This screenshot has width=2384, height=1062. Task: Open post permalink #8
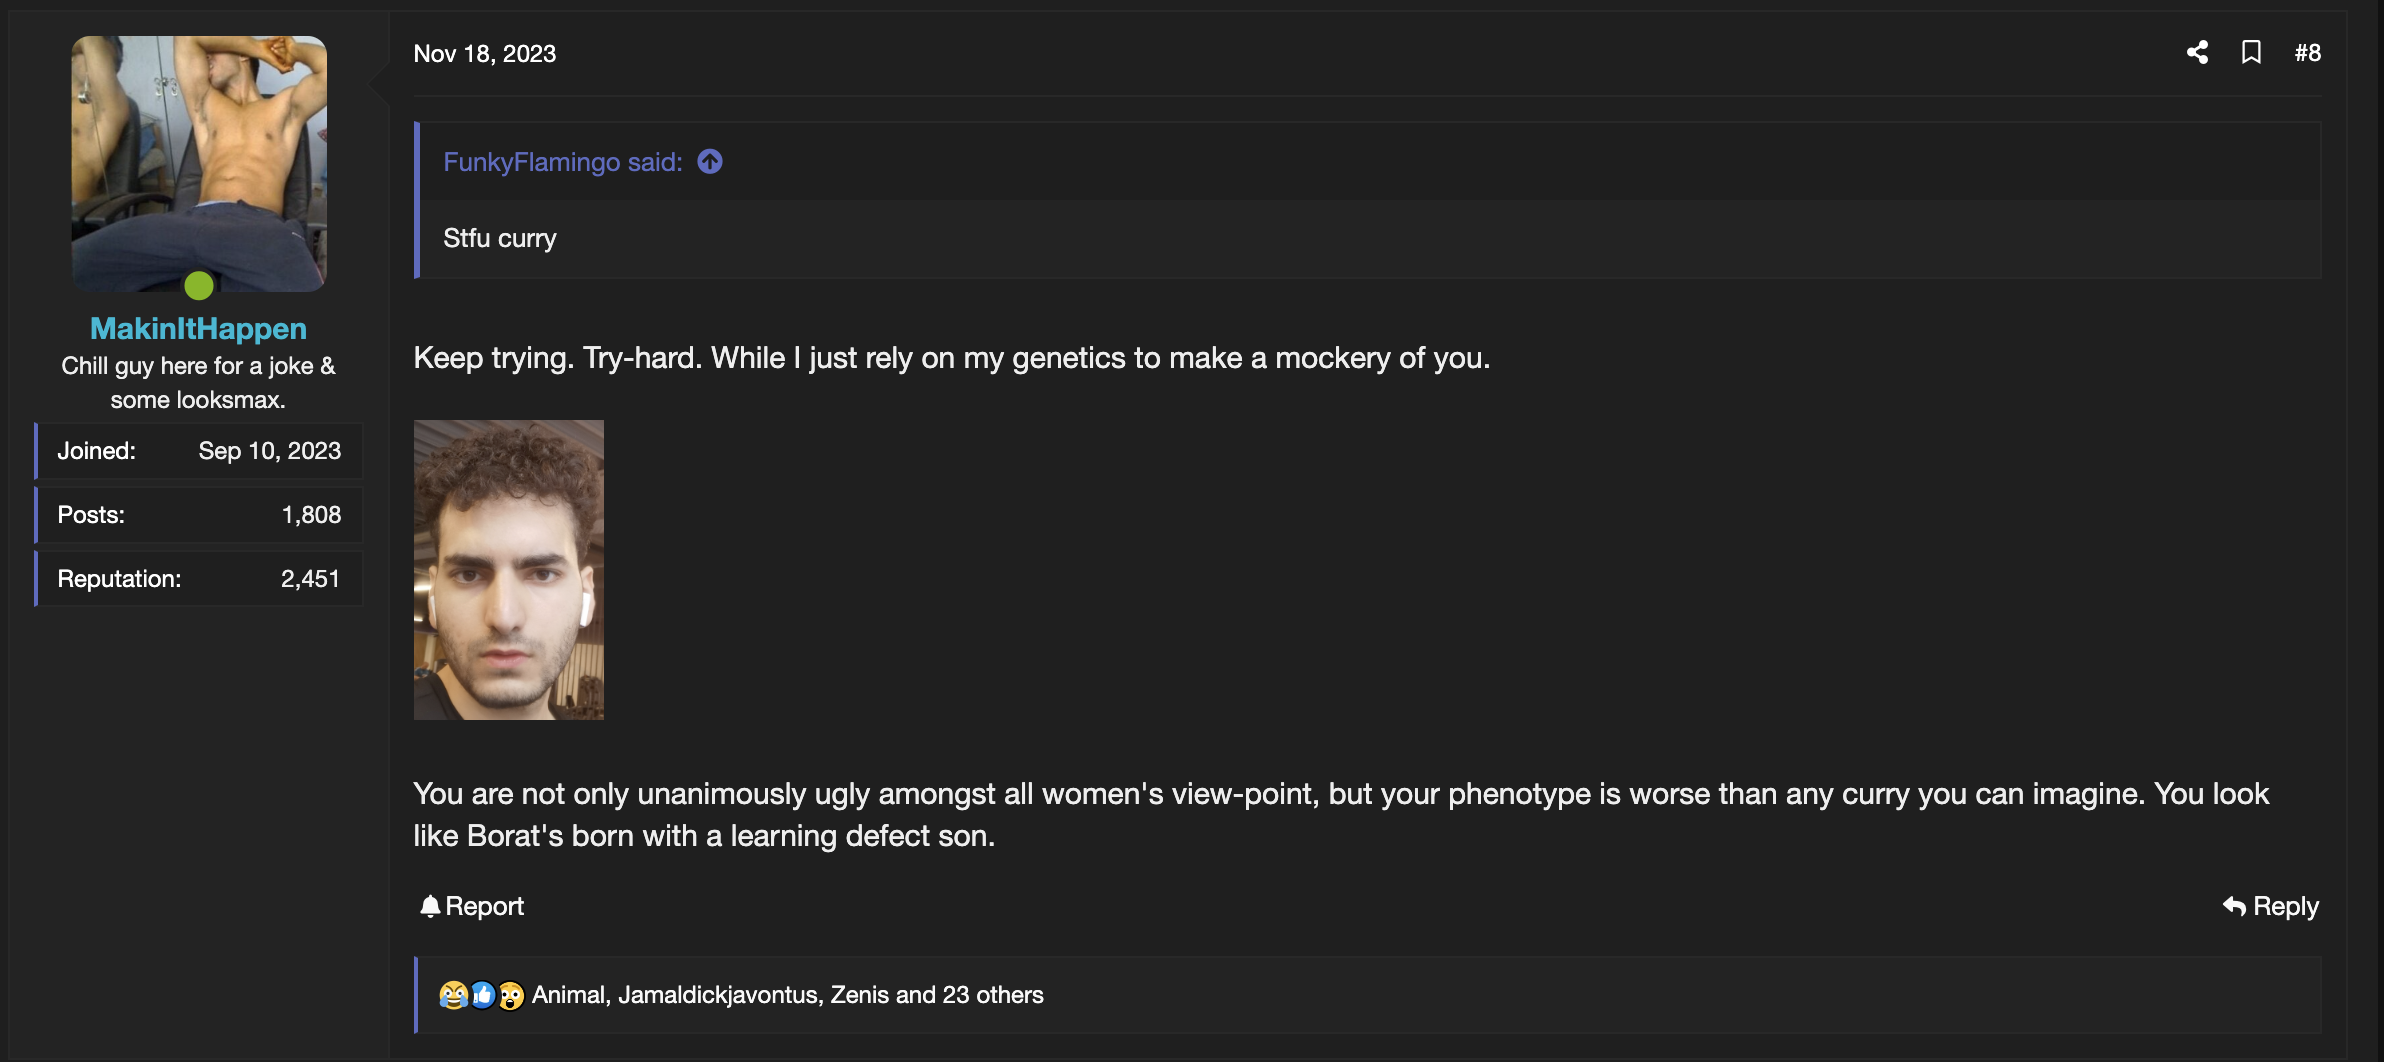[x=2307, y=53]
